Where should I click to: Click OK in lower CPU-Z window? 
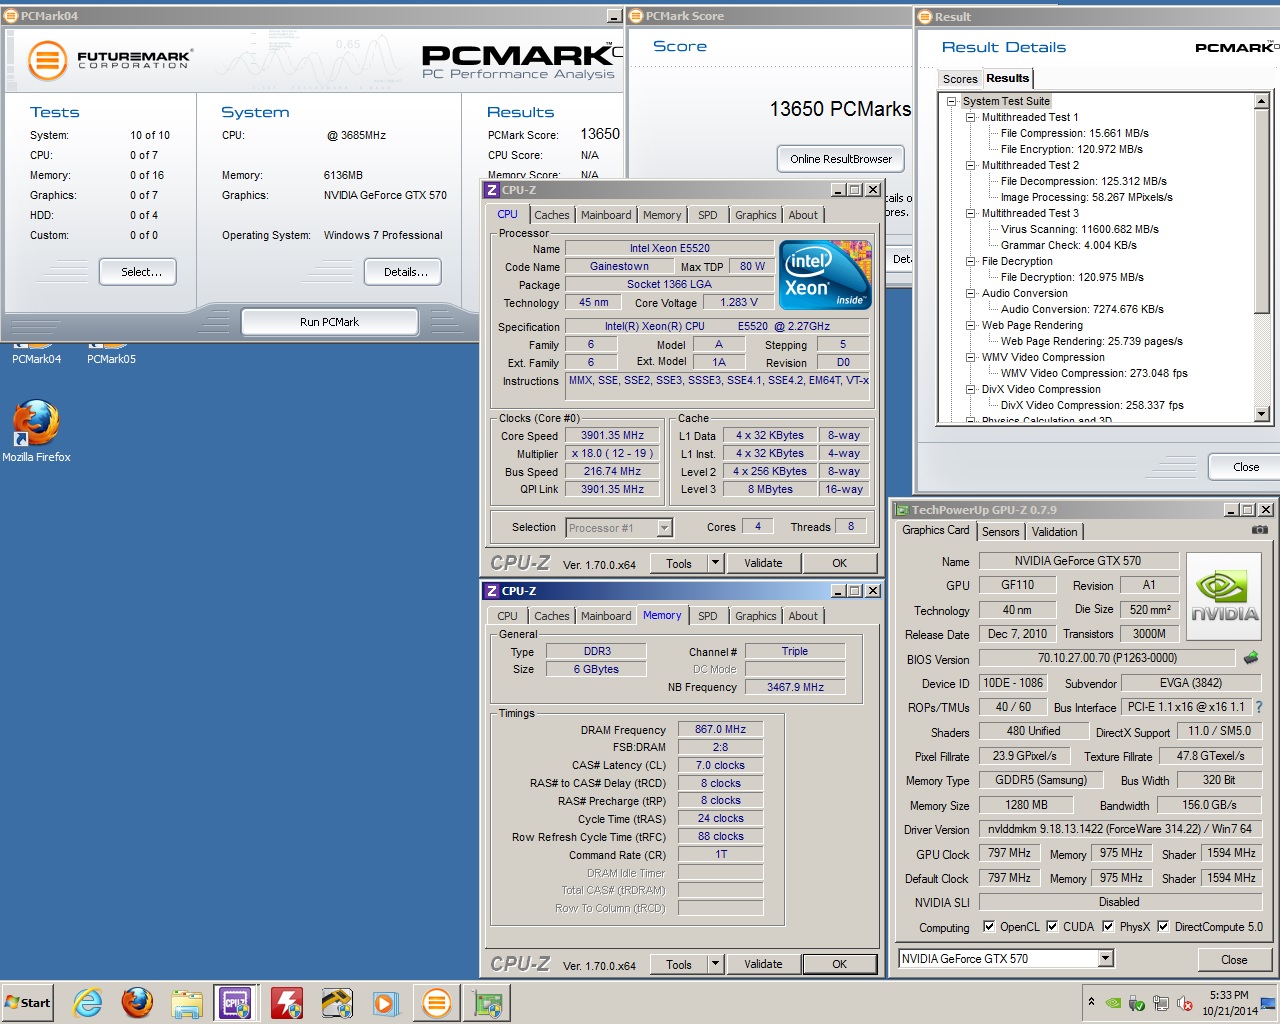[839, 964]
